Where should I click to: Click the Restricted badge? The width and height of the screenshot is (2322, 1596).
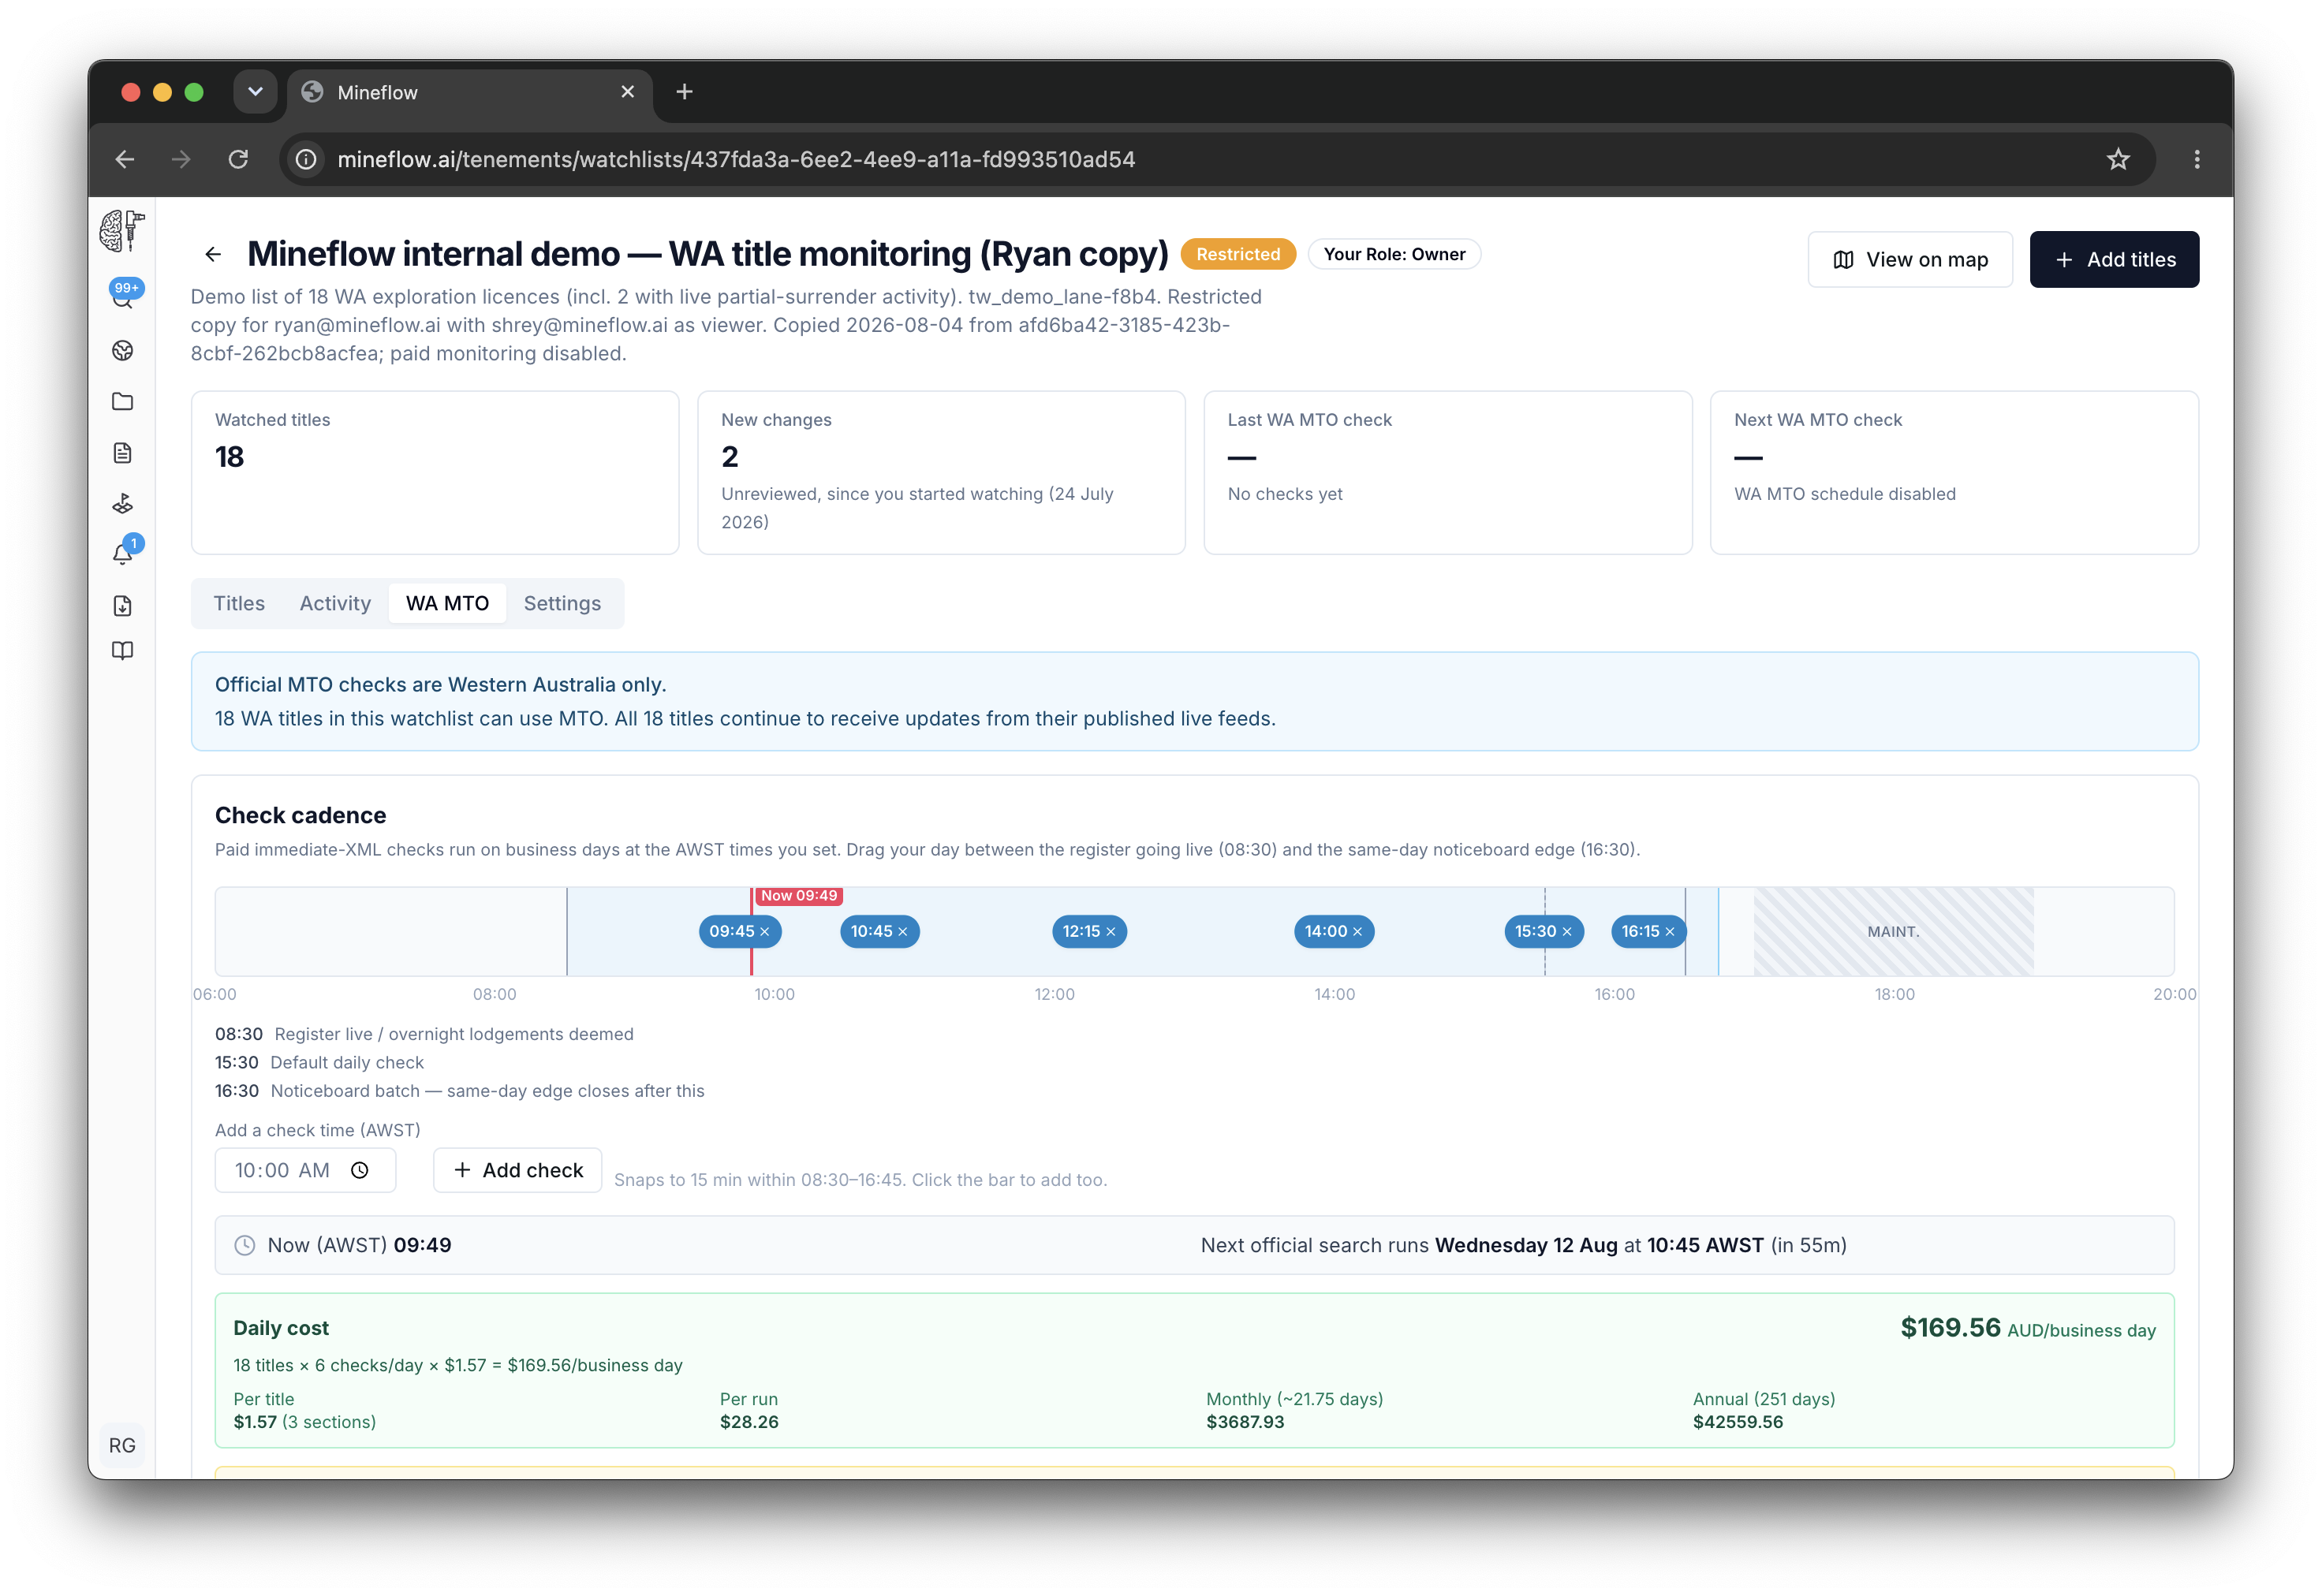click(x=1238, y=254)
